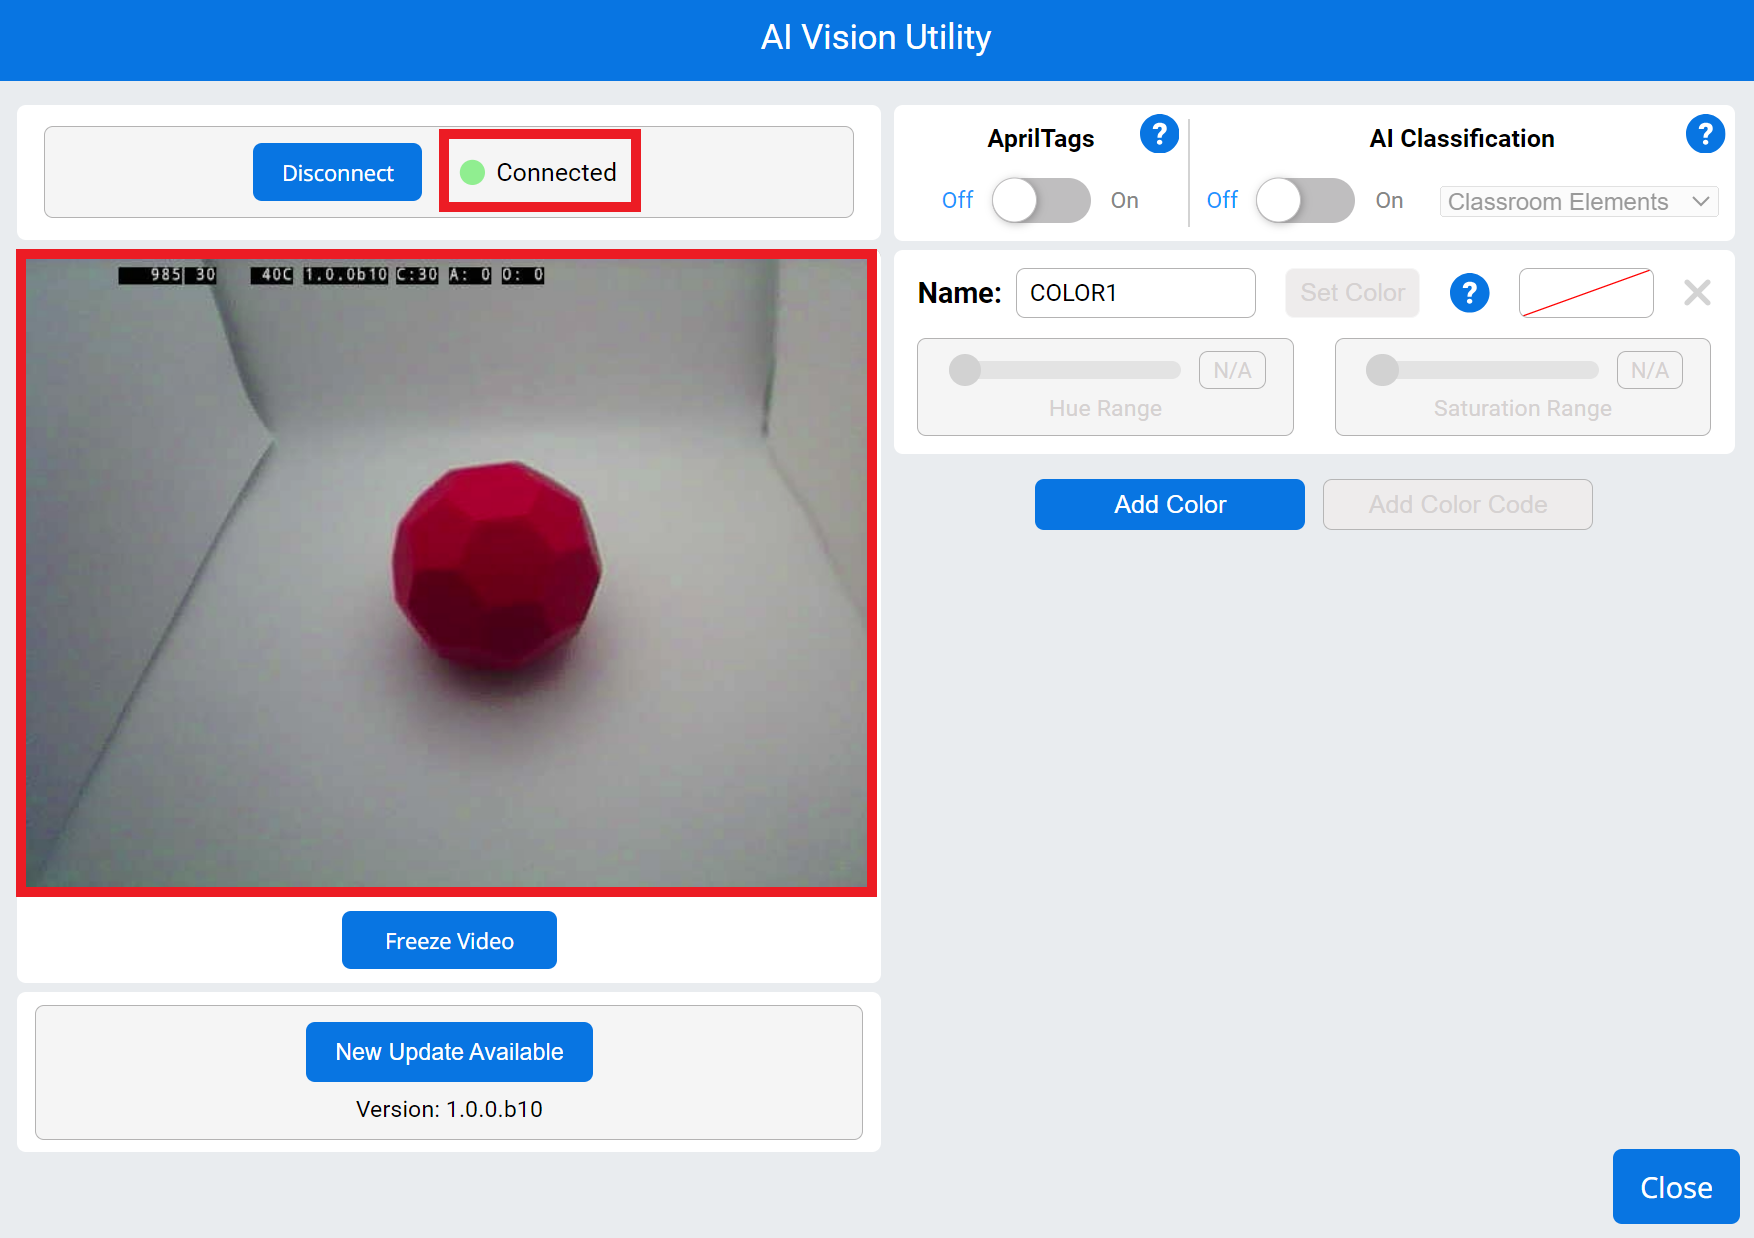Remove the COLOR1 color entry

1697,292
